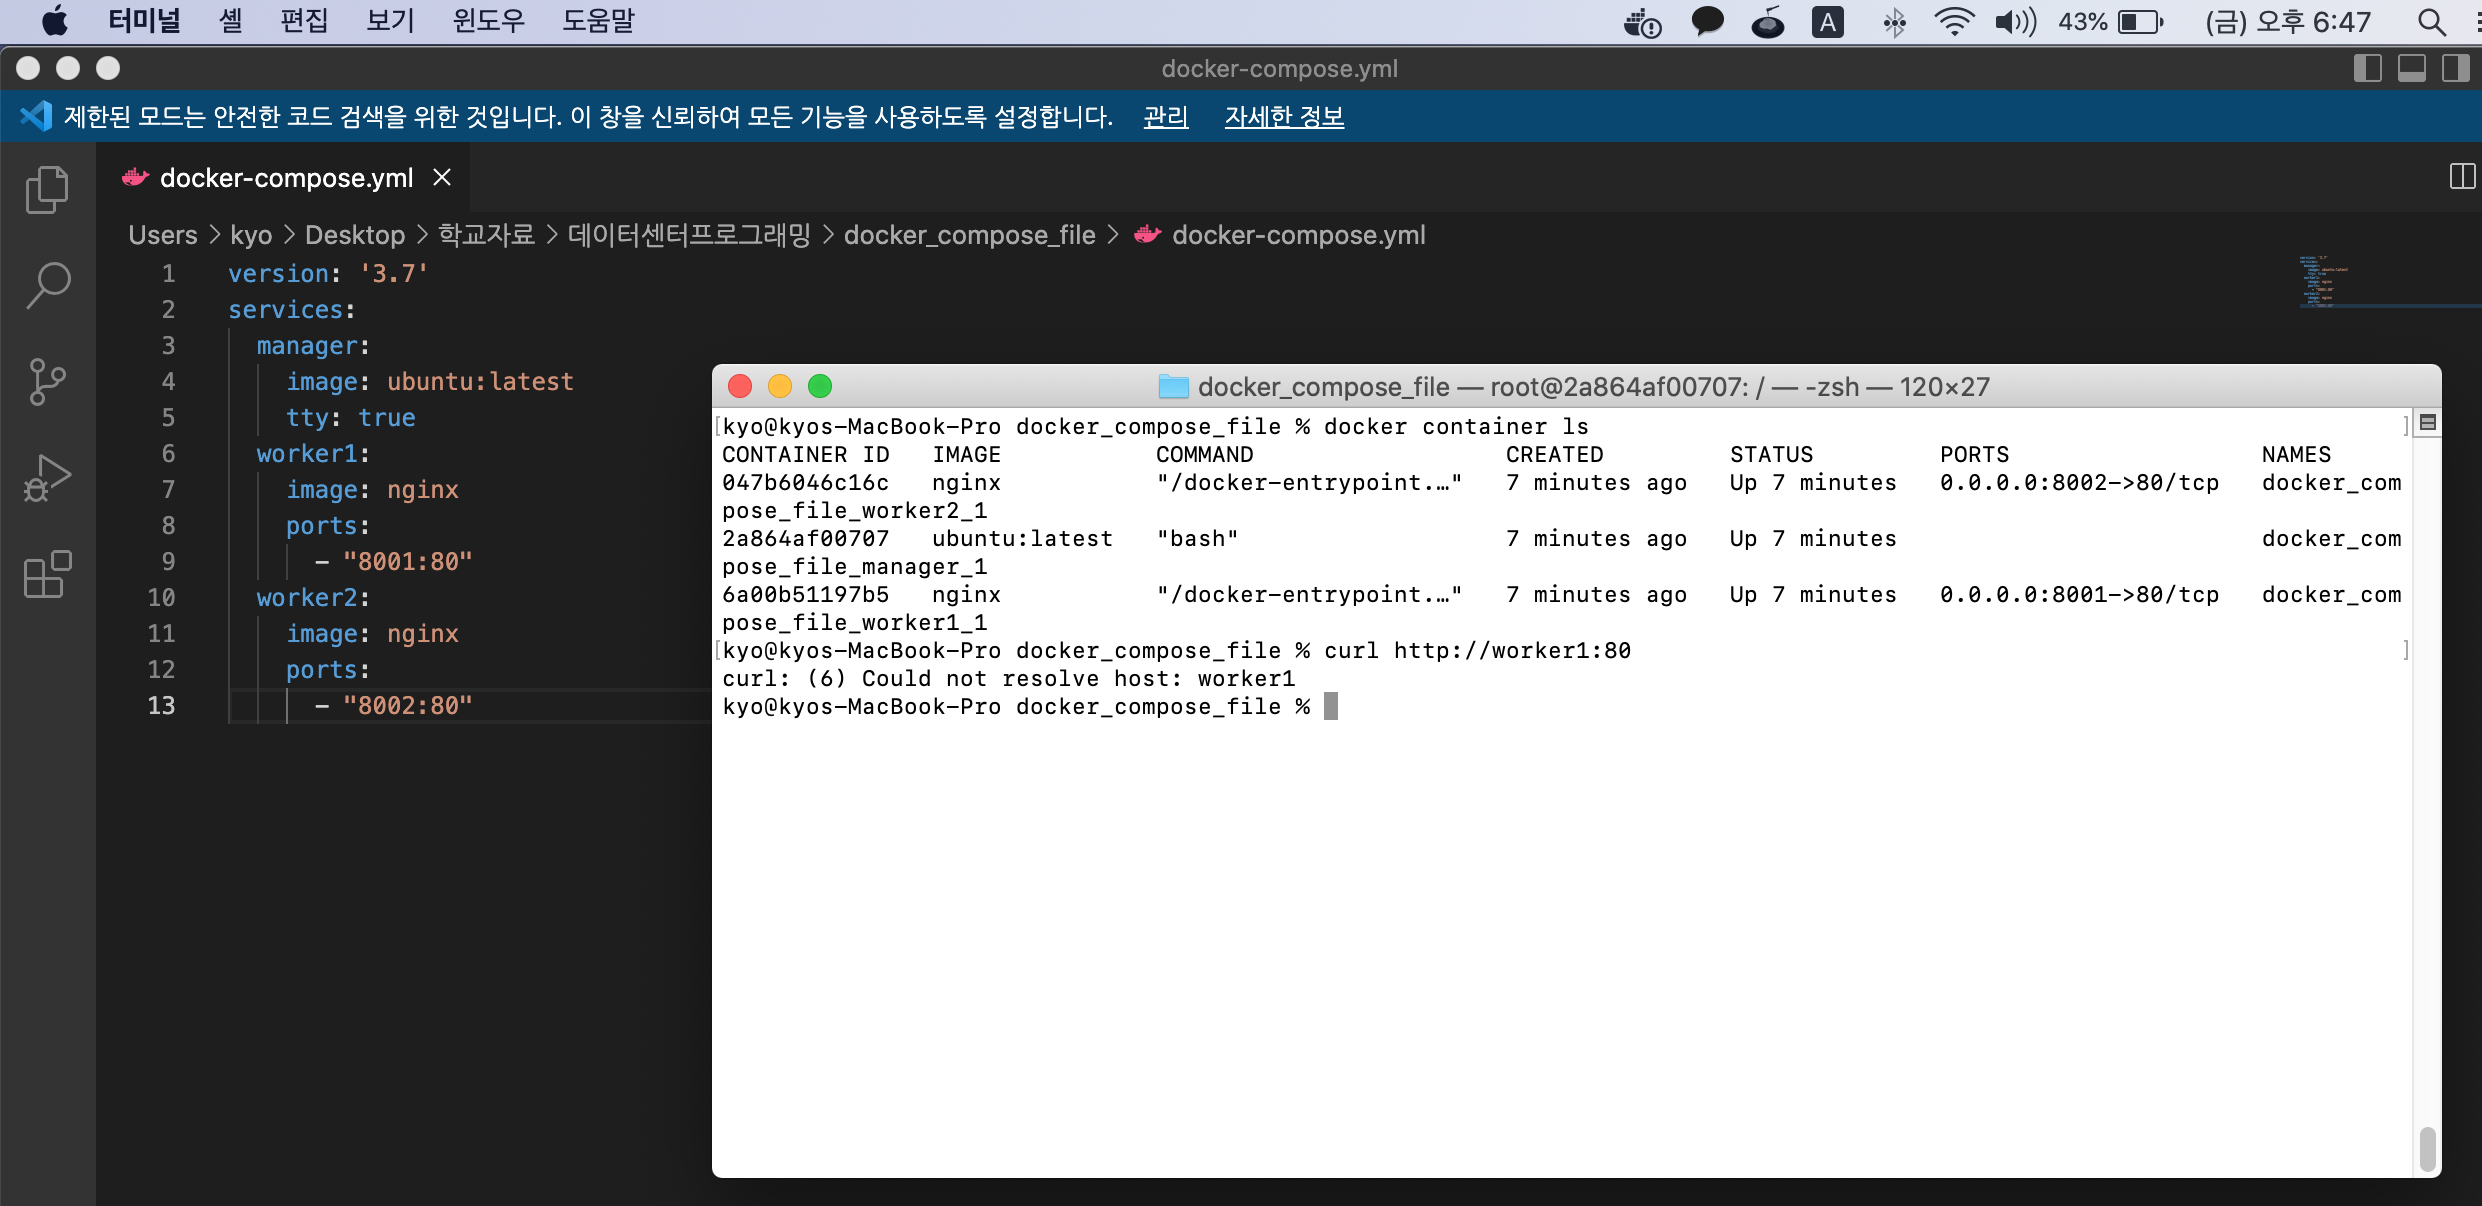This screenshot has width=2482, height=1206.
Task: Click the battery status icon
Action: click(2140, 21)
